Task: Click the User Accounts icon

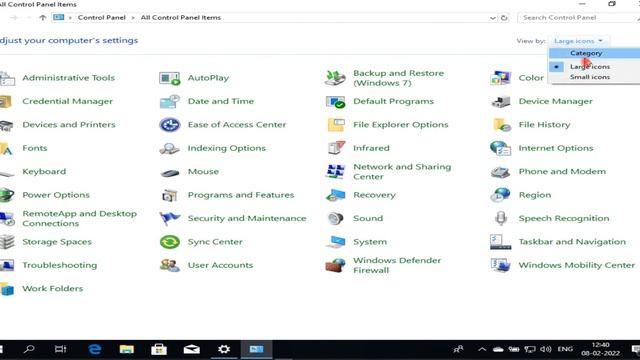Action: 169,265
